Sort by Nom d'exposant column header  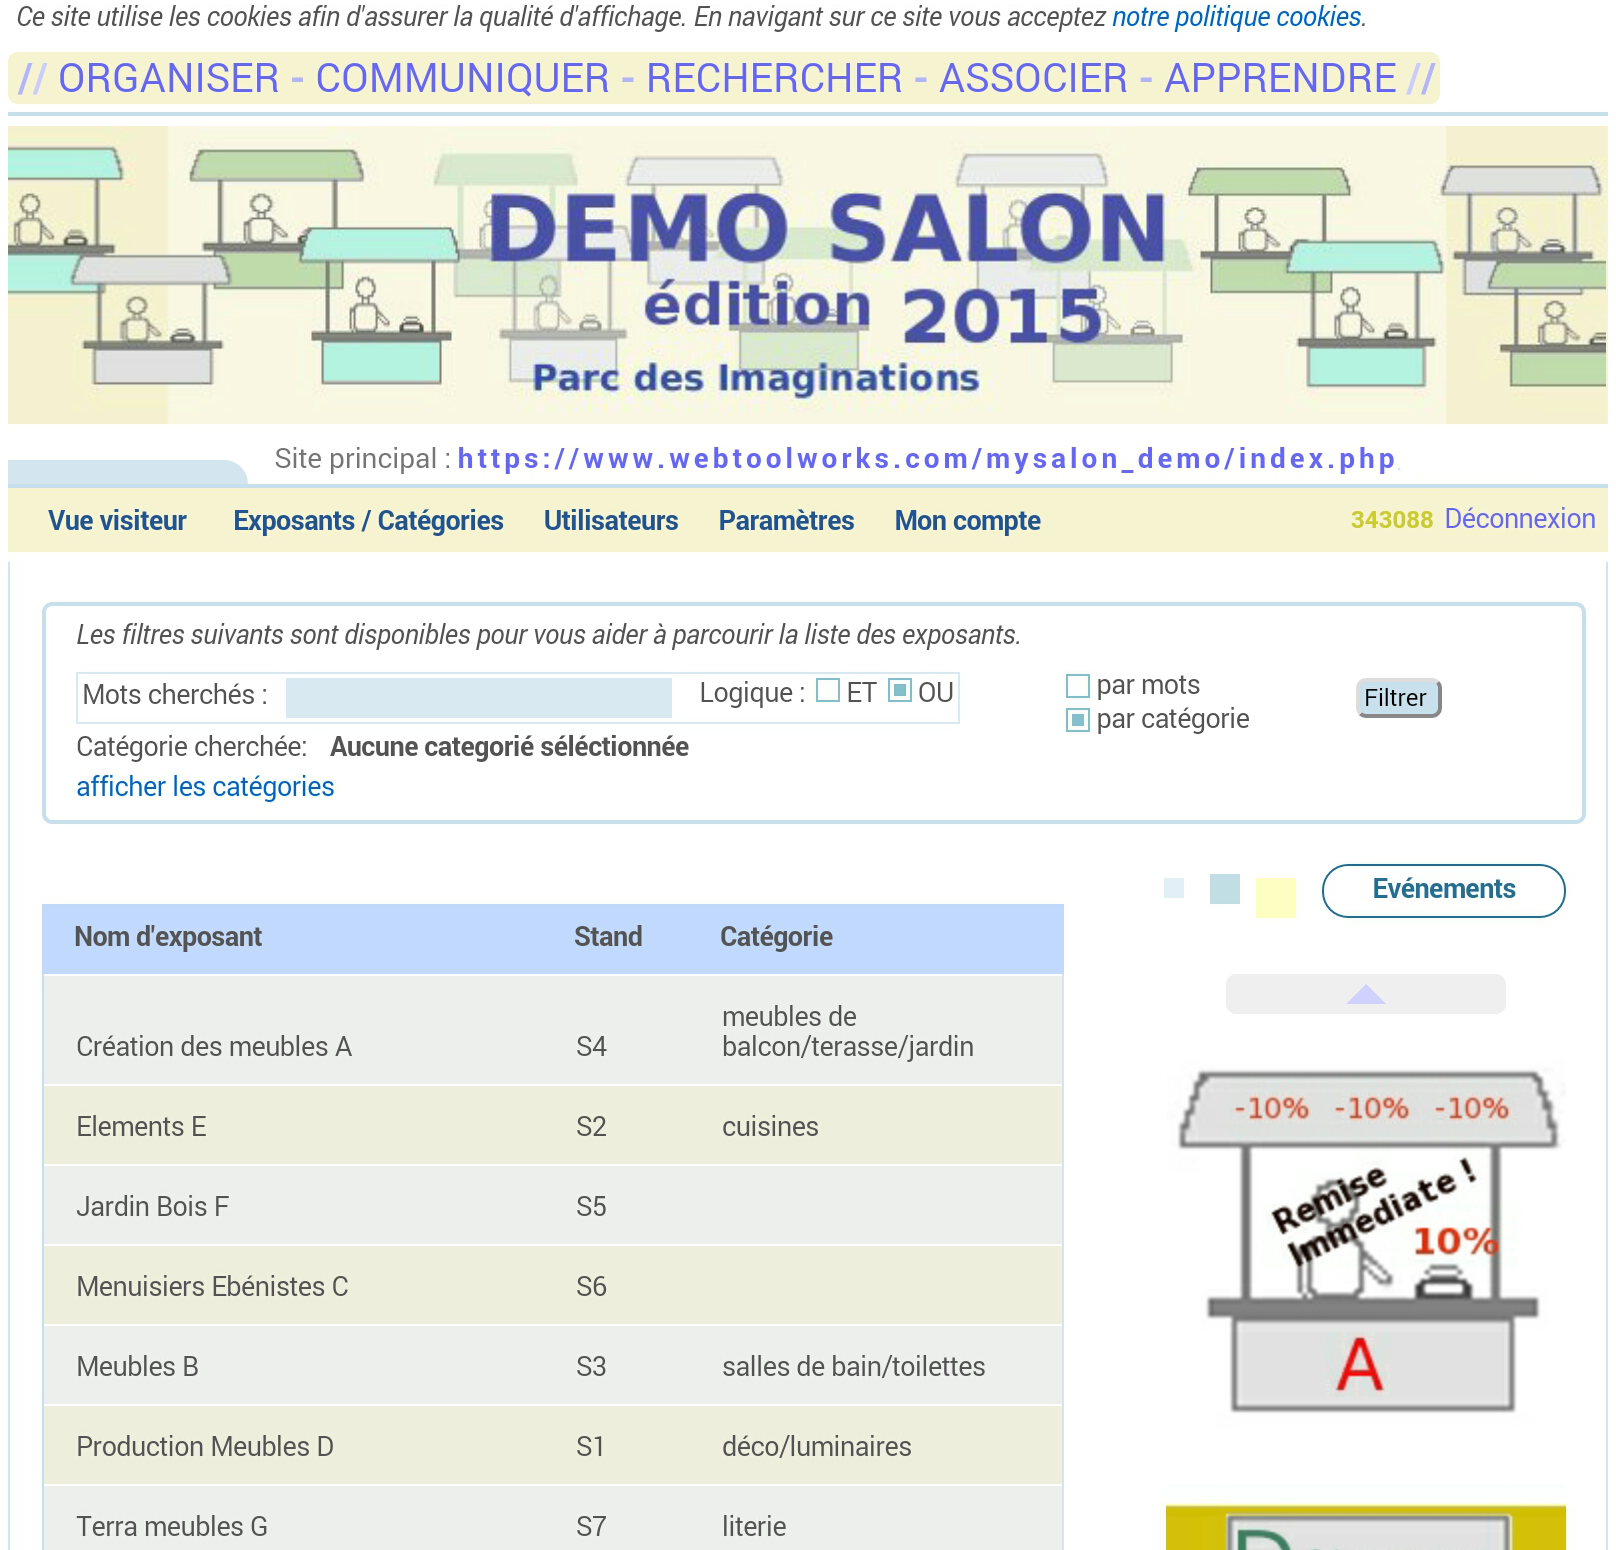168,937
